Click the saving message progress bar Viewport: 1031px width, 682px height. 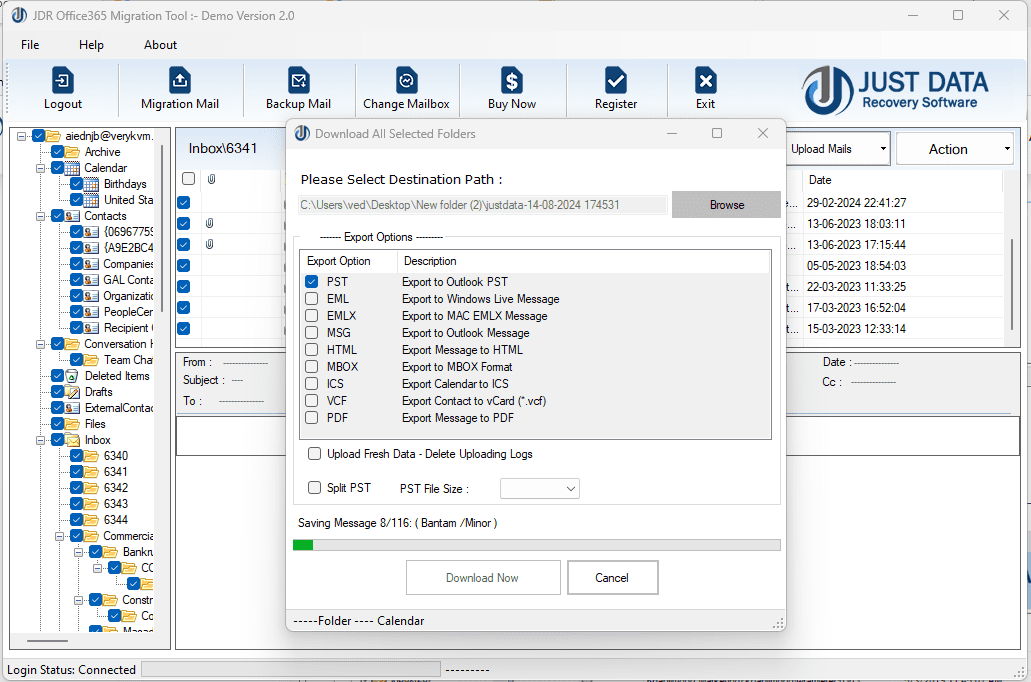(x=537, y=544)
